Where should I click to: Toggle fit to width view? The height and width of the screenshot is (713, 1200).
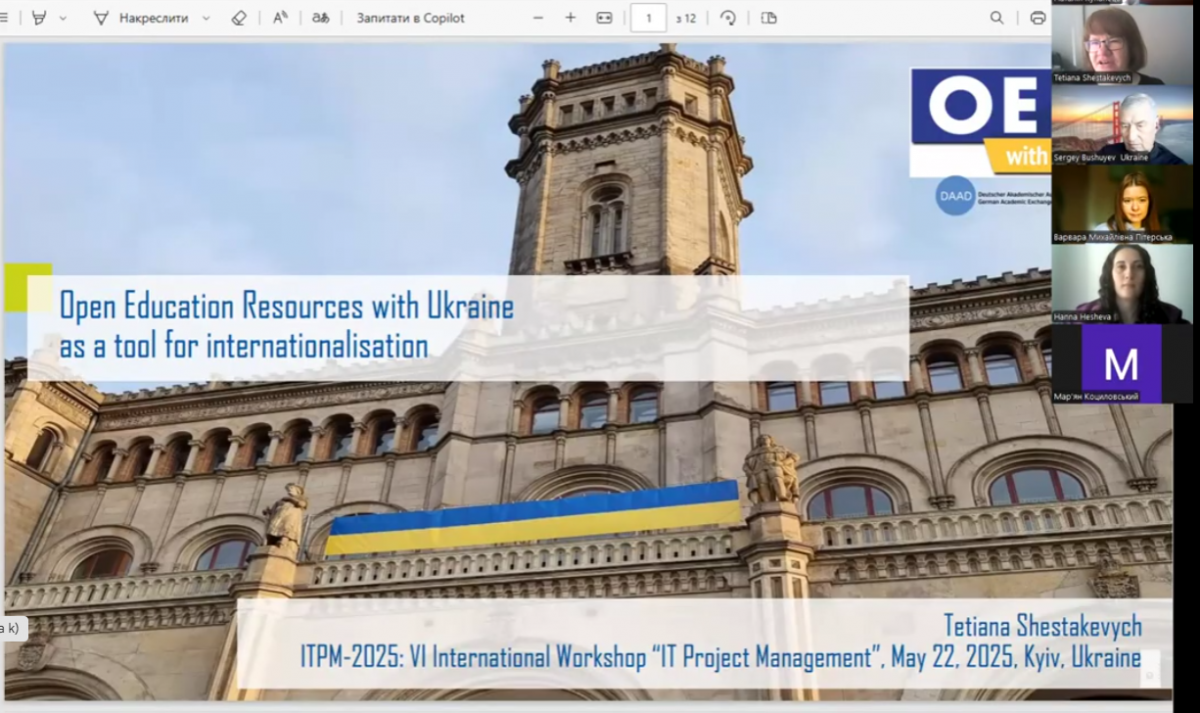[x=604, y=18]
